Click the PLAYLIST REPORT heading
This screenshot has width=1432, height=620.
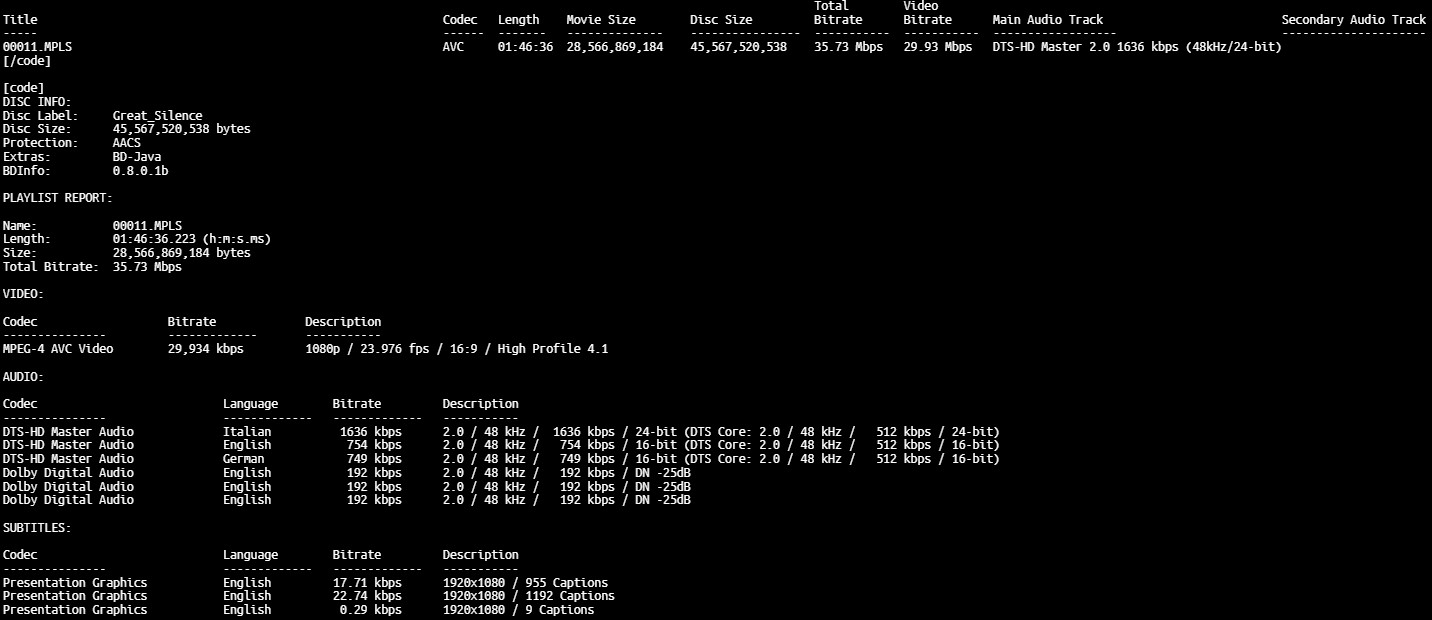point(58,198)
